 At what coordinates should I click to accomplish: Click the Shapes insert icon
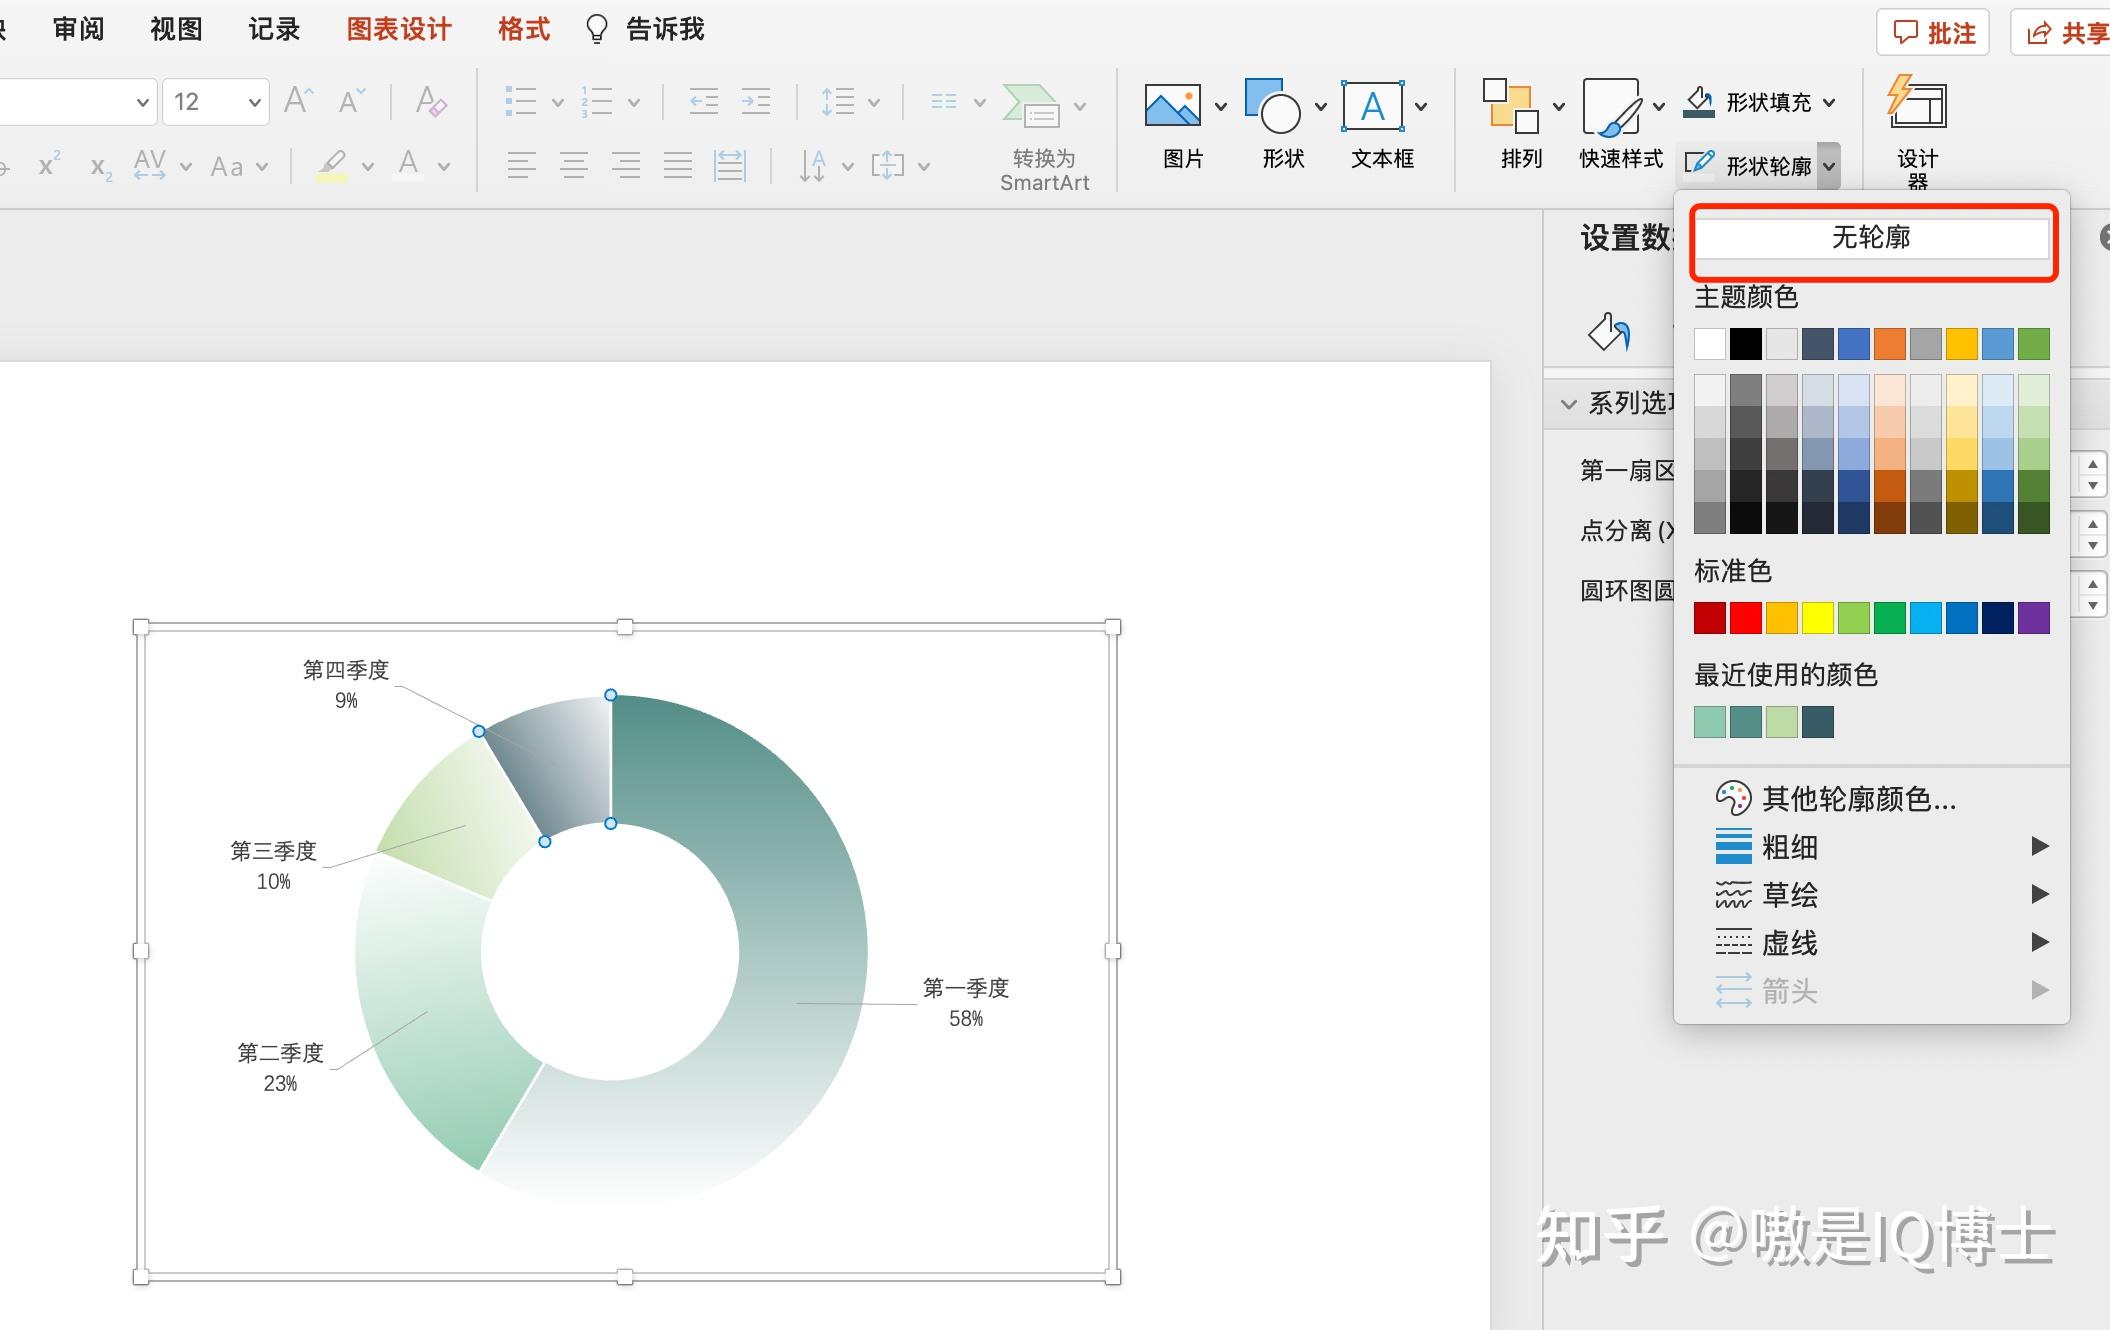click(1273, 106)
